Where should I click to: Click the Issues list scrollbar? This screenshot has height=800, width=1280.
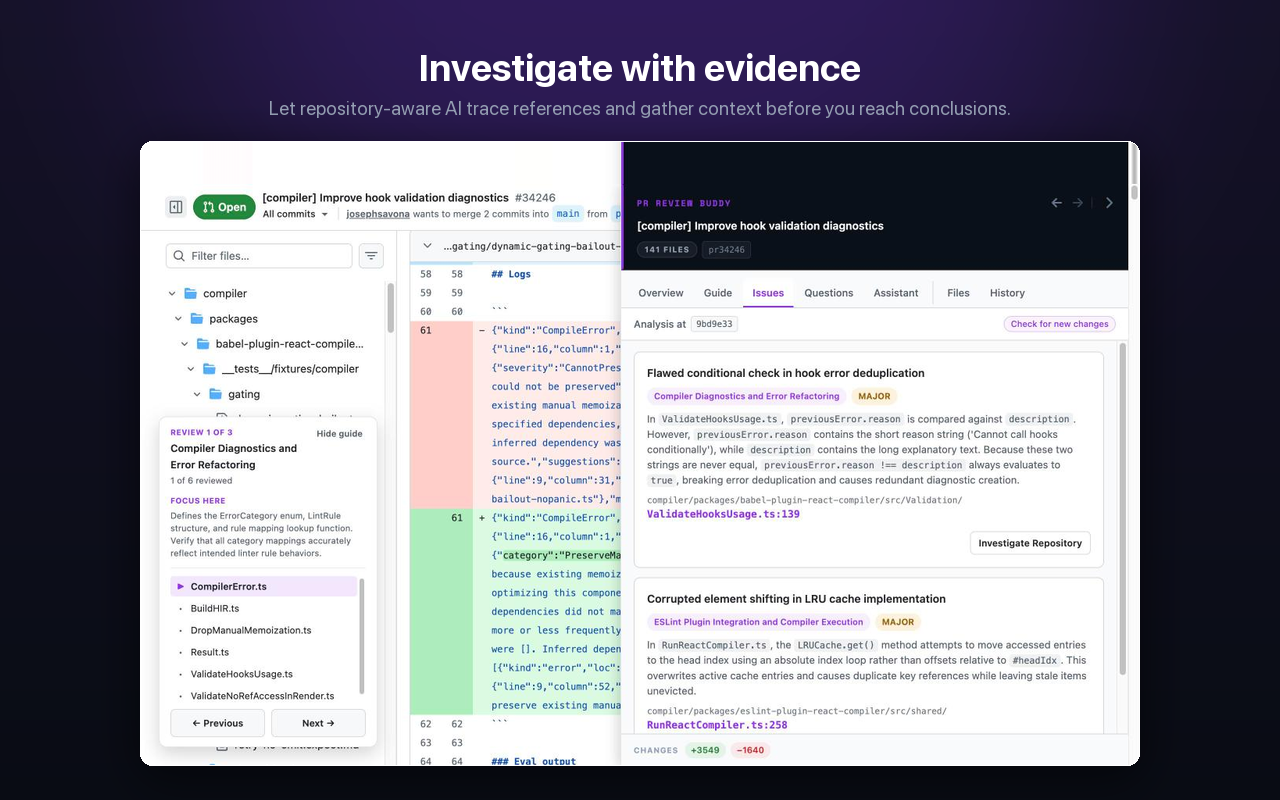(x=1121, y=510)
